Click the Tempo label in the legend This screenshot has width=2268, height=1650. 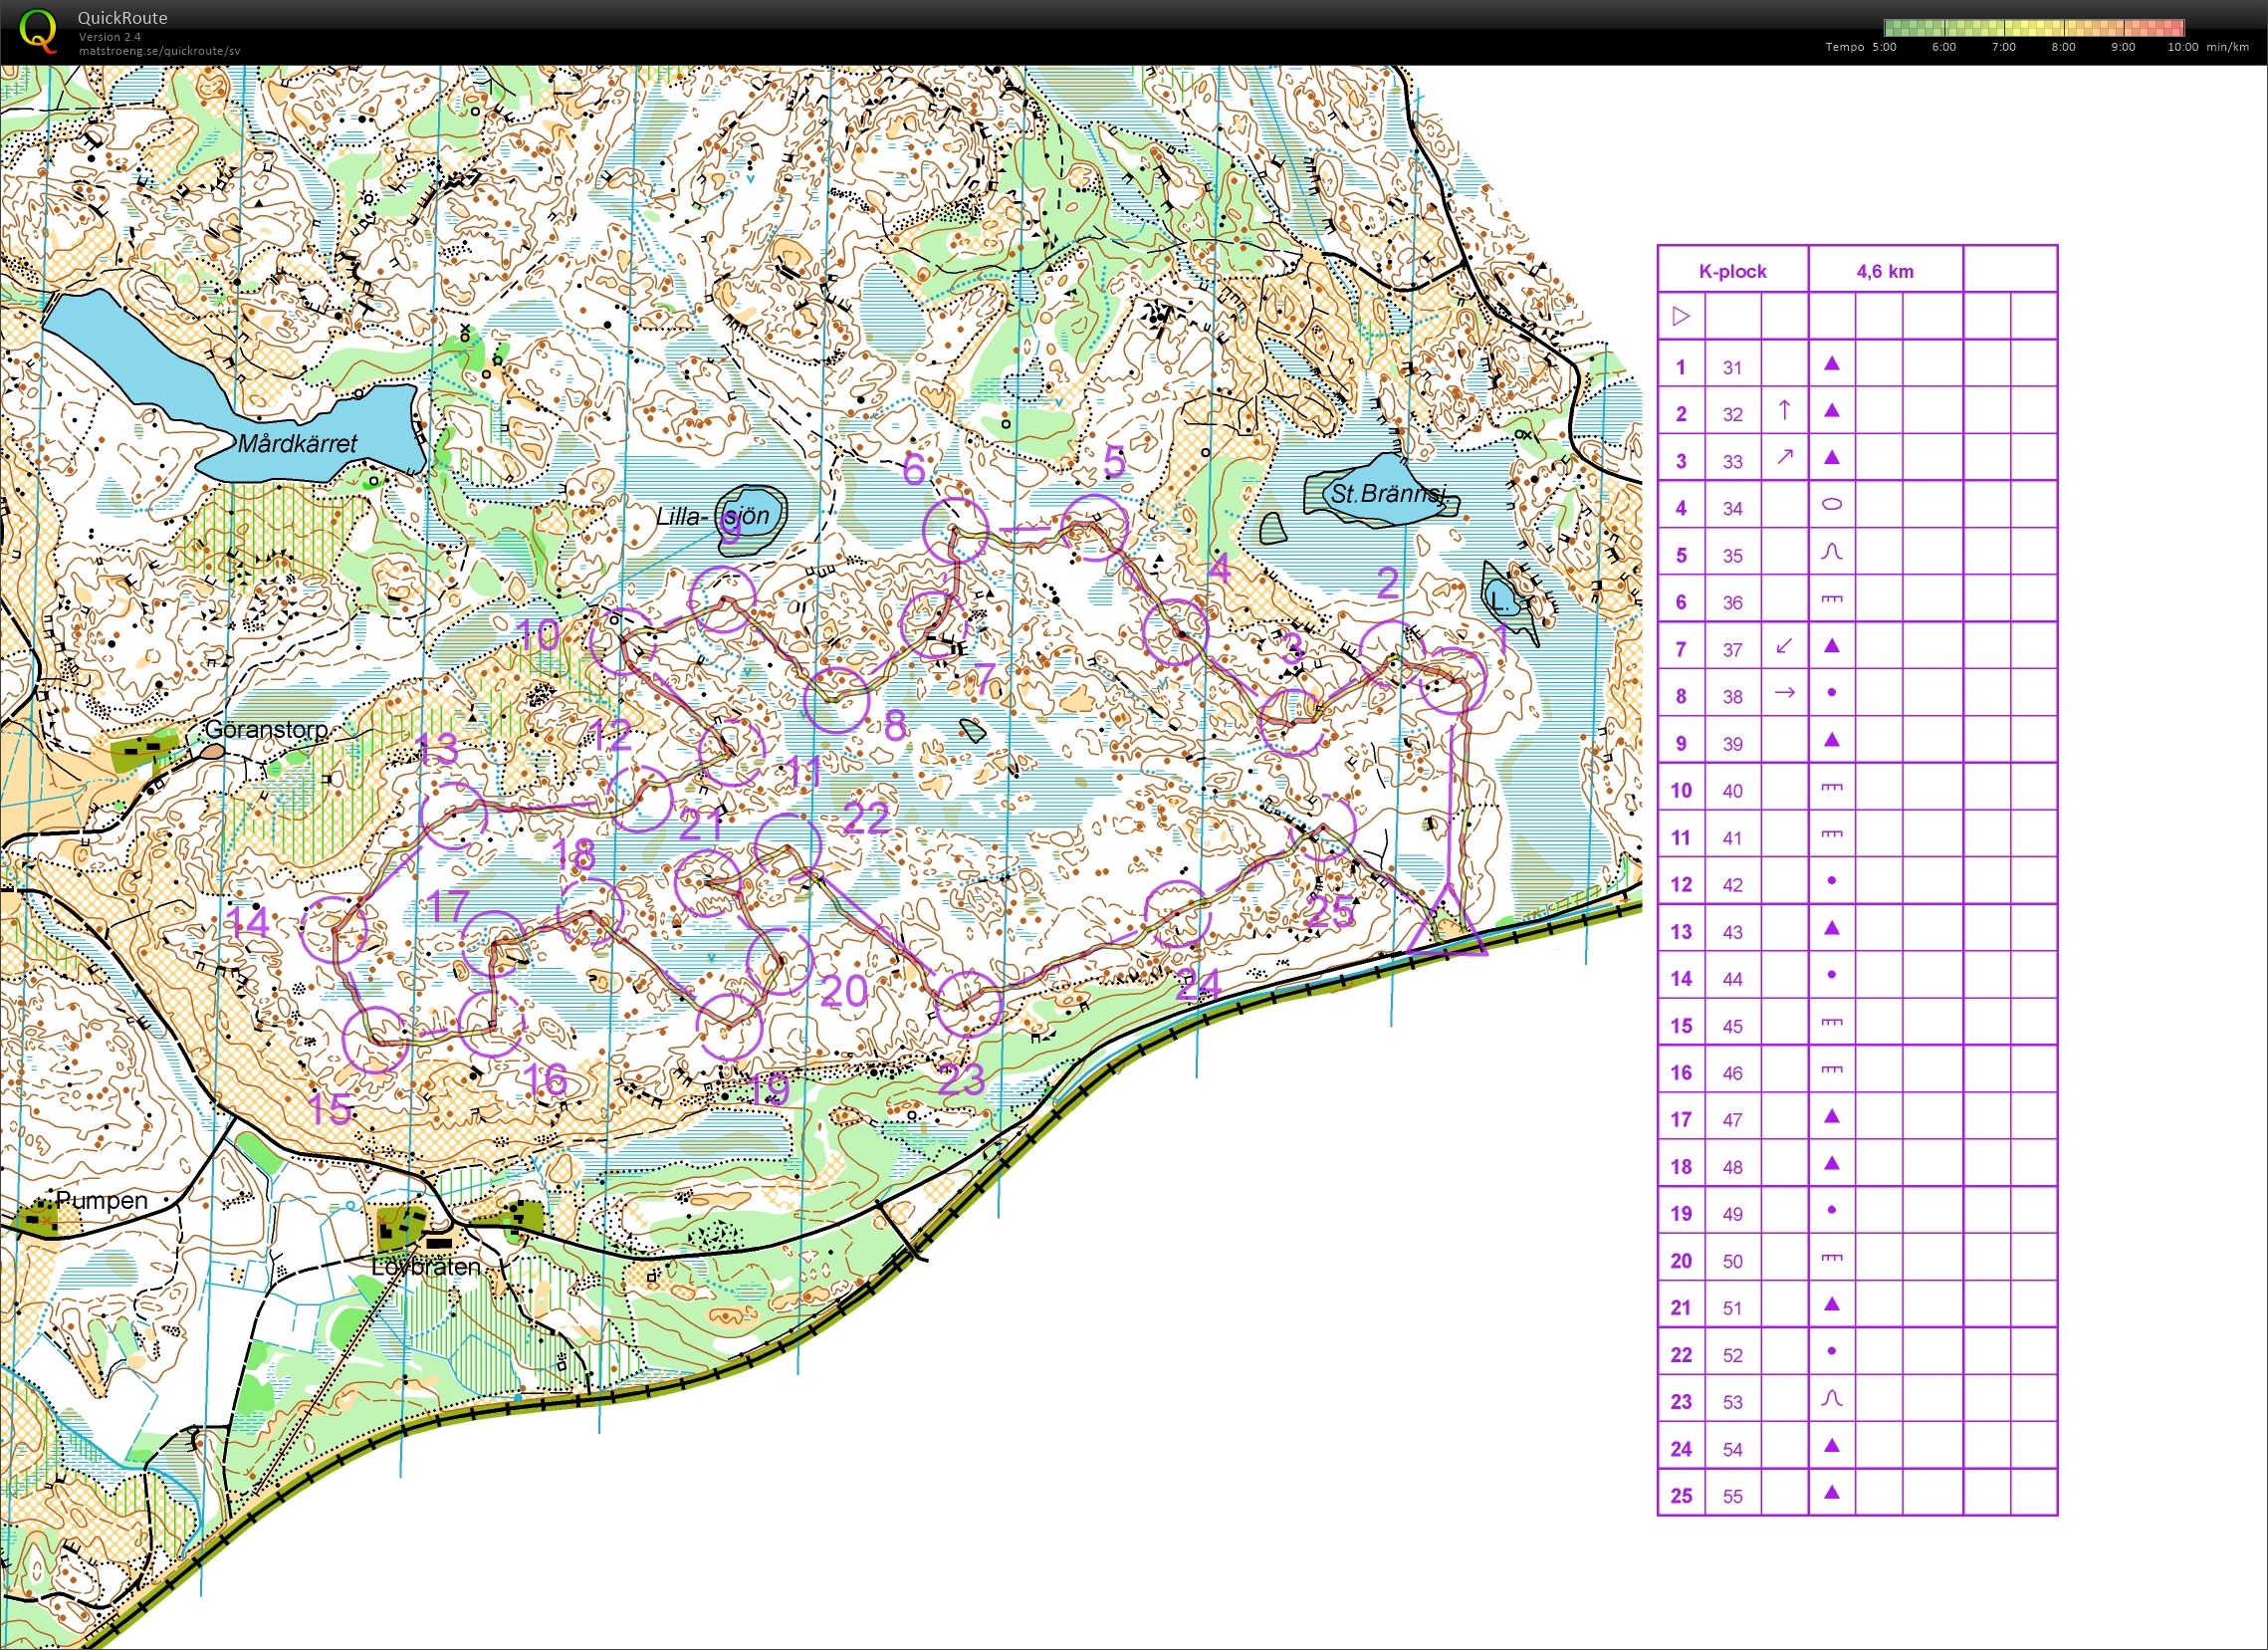(x=1844, y=47)
